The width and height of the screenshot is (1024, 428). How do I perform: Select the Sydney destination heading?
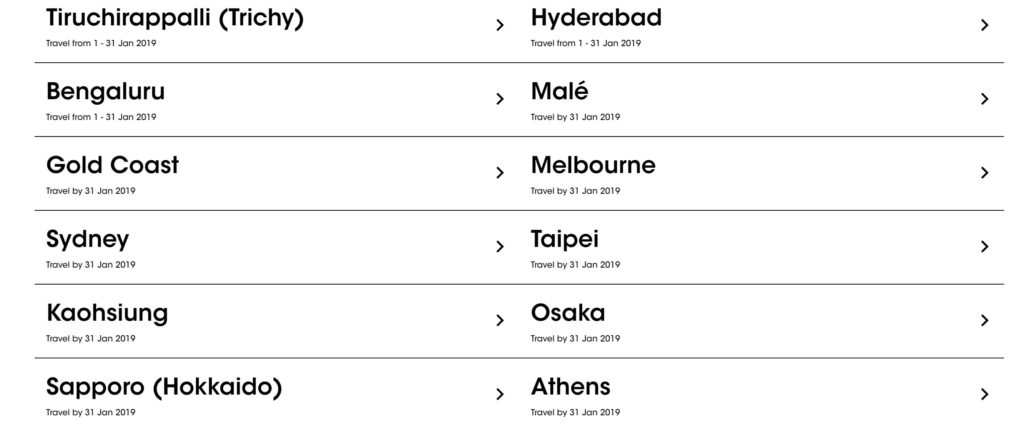point(87,239)
